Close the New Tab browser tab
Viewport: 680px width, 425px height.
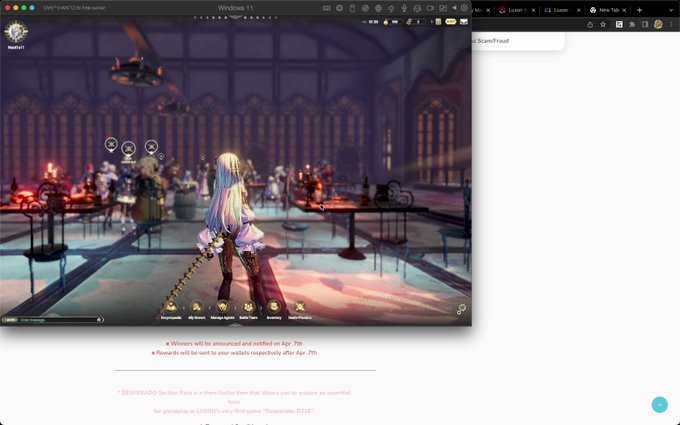pyautogui.click(x=624, y=10)
